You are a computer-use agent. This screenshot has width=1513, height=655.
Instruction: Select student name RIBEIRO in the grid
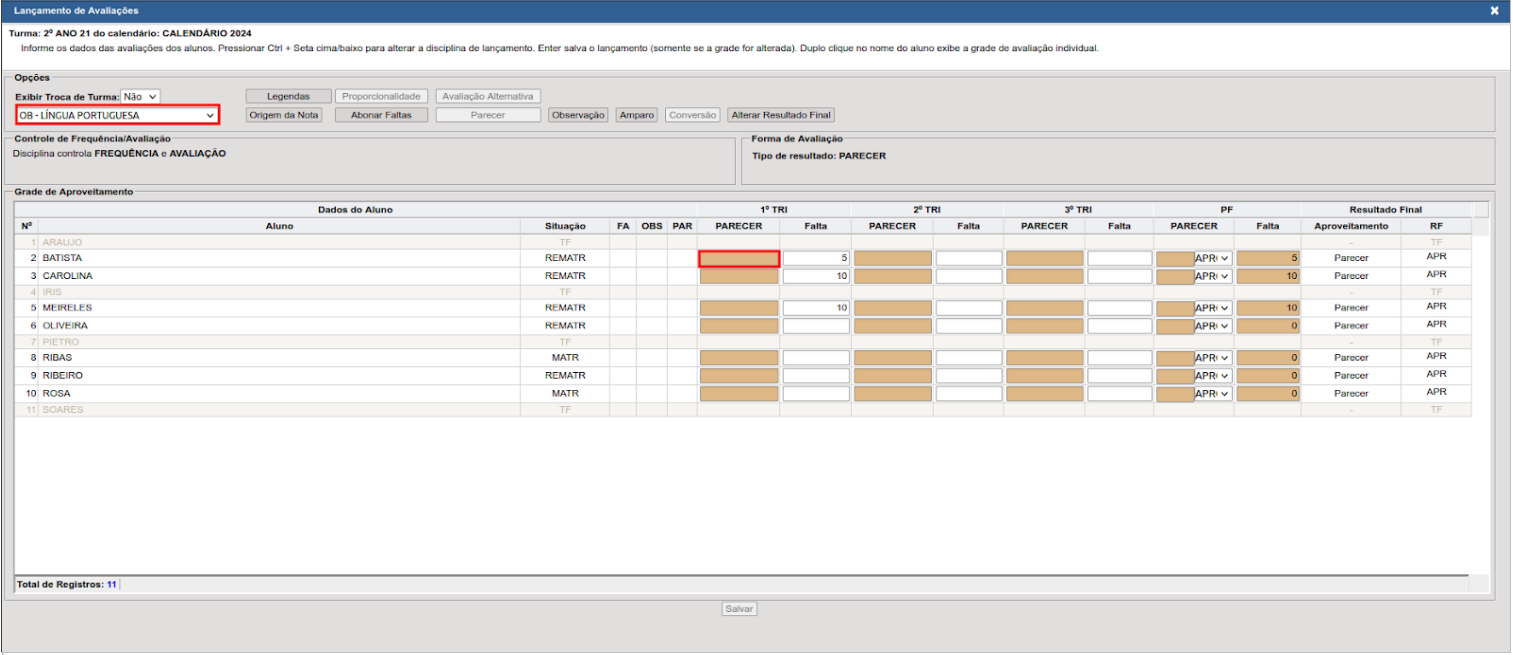[x=63, y=376]
